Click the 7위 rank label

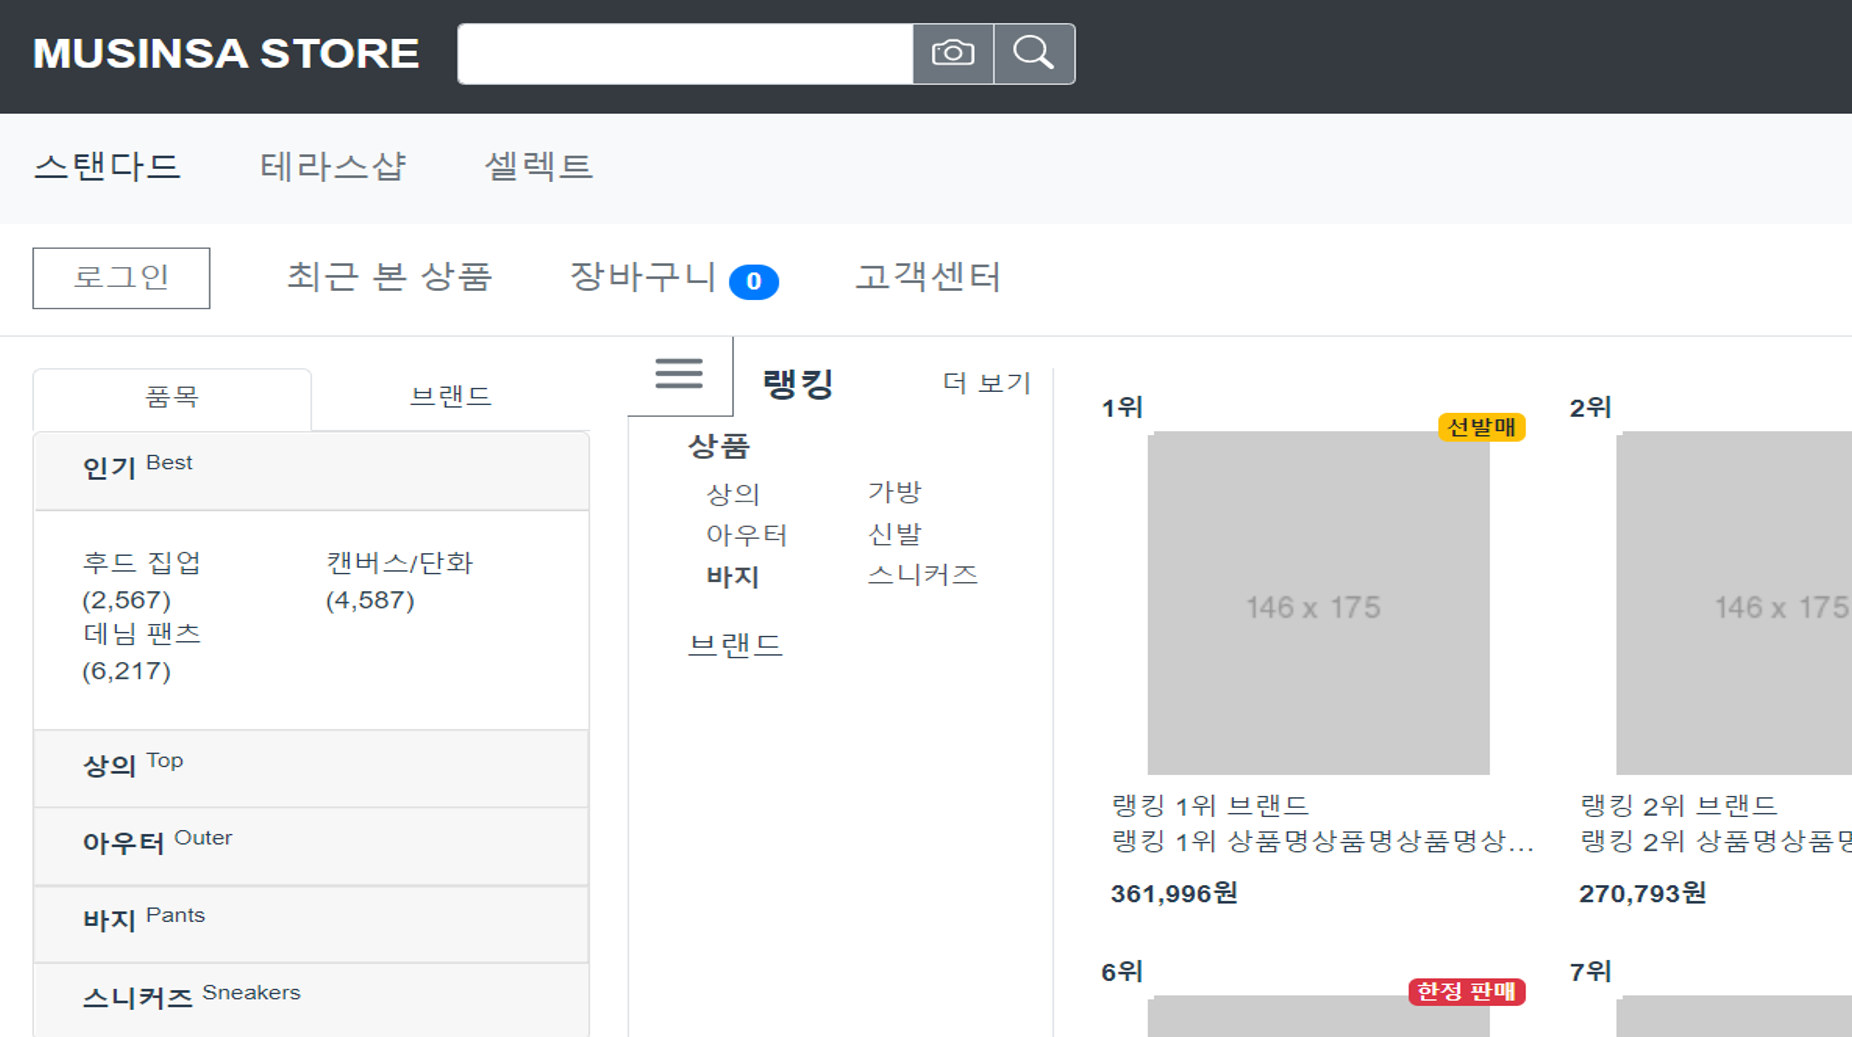pyautogui.click(x=1590, y=972)
